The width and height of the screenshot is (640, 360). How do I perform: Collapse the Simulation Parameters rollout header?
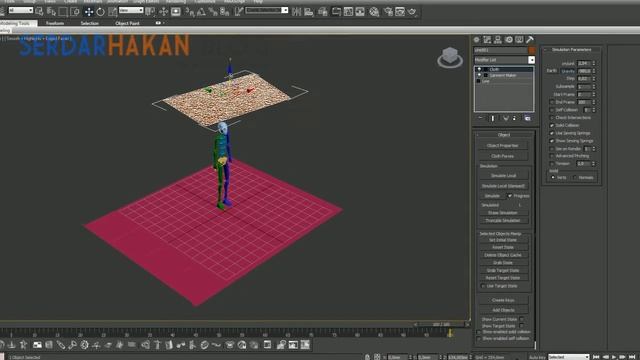pos(571,49)
